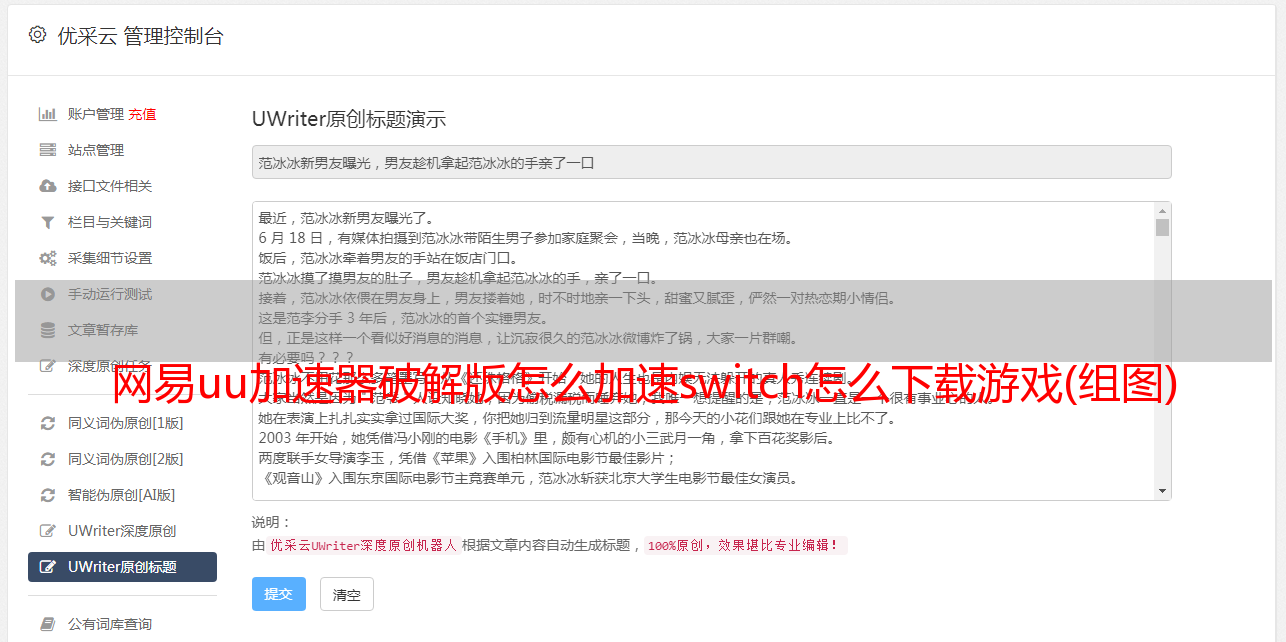Click the line starting "2003 年开始，她凭借冯小刚"

[546, 438]
